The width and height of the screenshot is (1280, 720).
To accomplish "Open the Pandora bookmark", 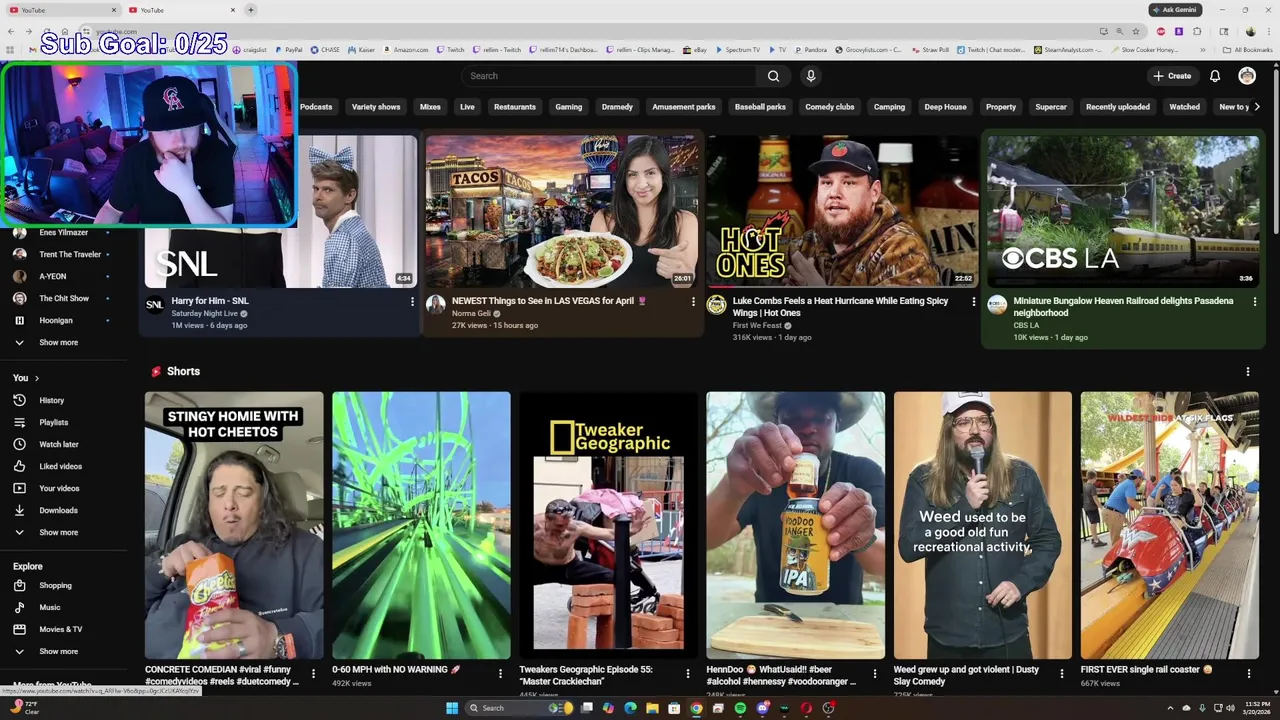I will point(811,49).
